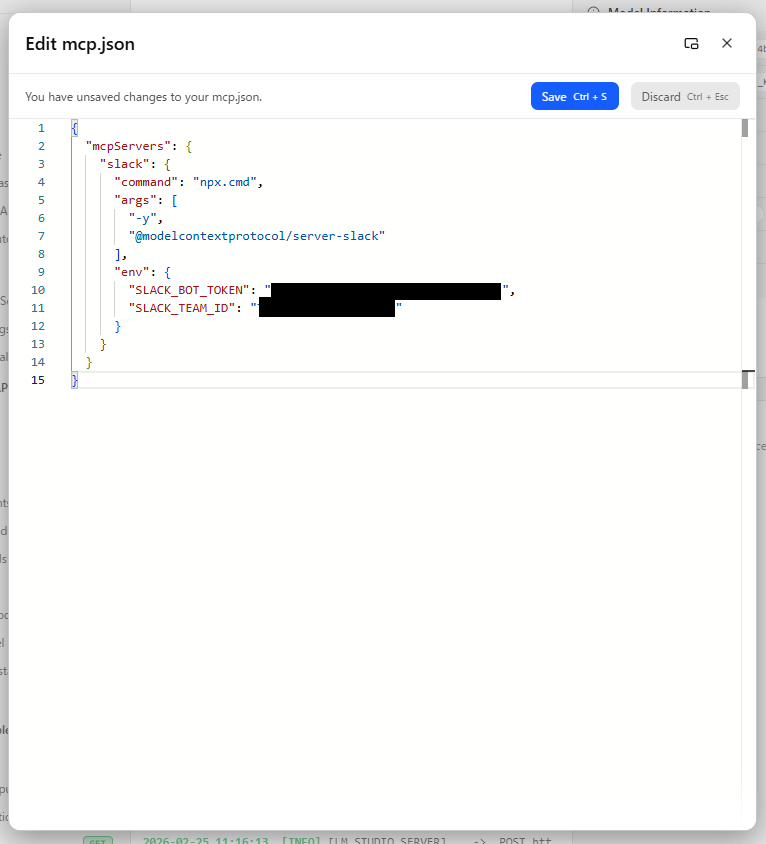
Task: Click the Edit mcp.json dialog title
Action: point(80,44)
